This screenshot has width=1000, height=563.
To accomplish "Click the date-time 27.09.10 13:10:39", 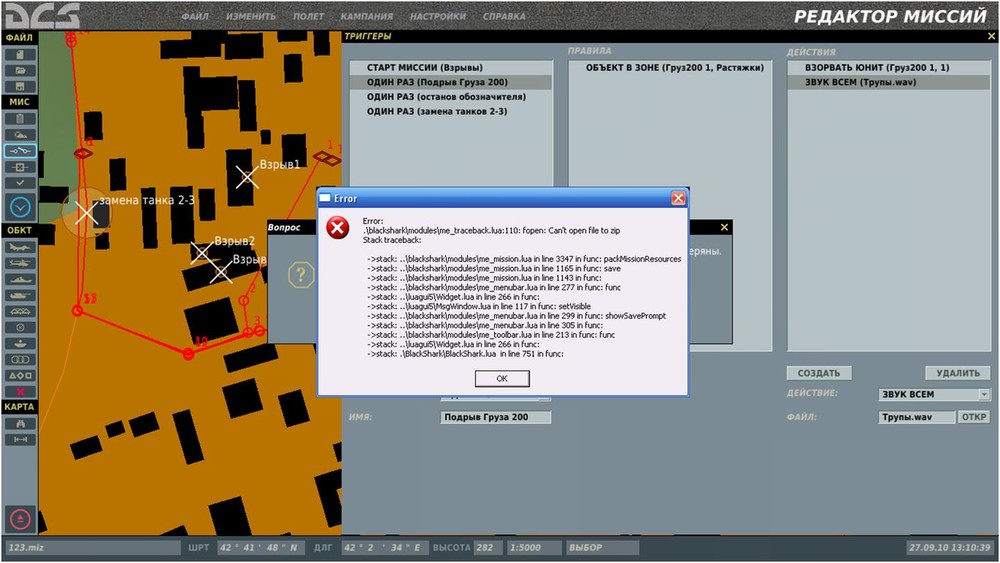I will 950,547.
